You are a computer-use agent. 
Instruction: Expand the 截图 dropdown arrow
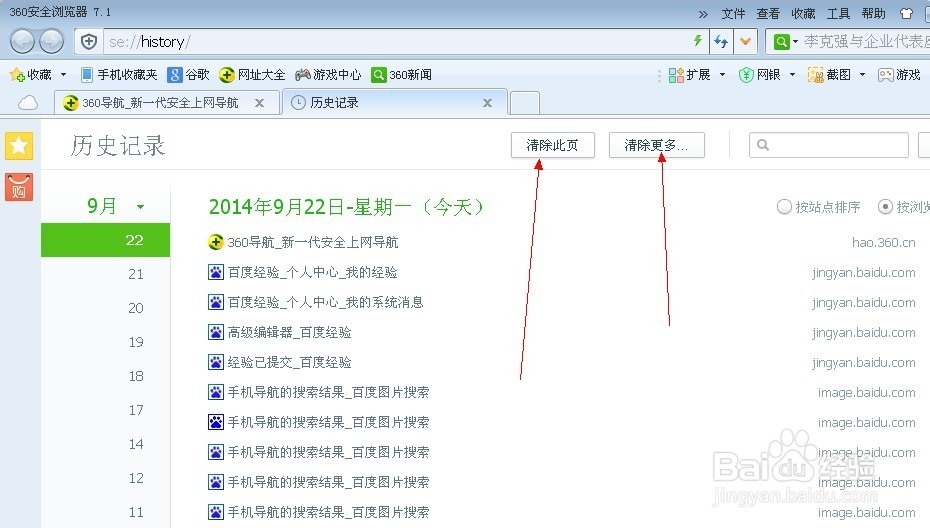point(862,75)
